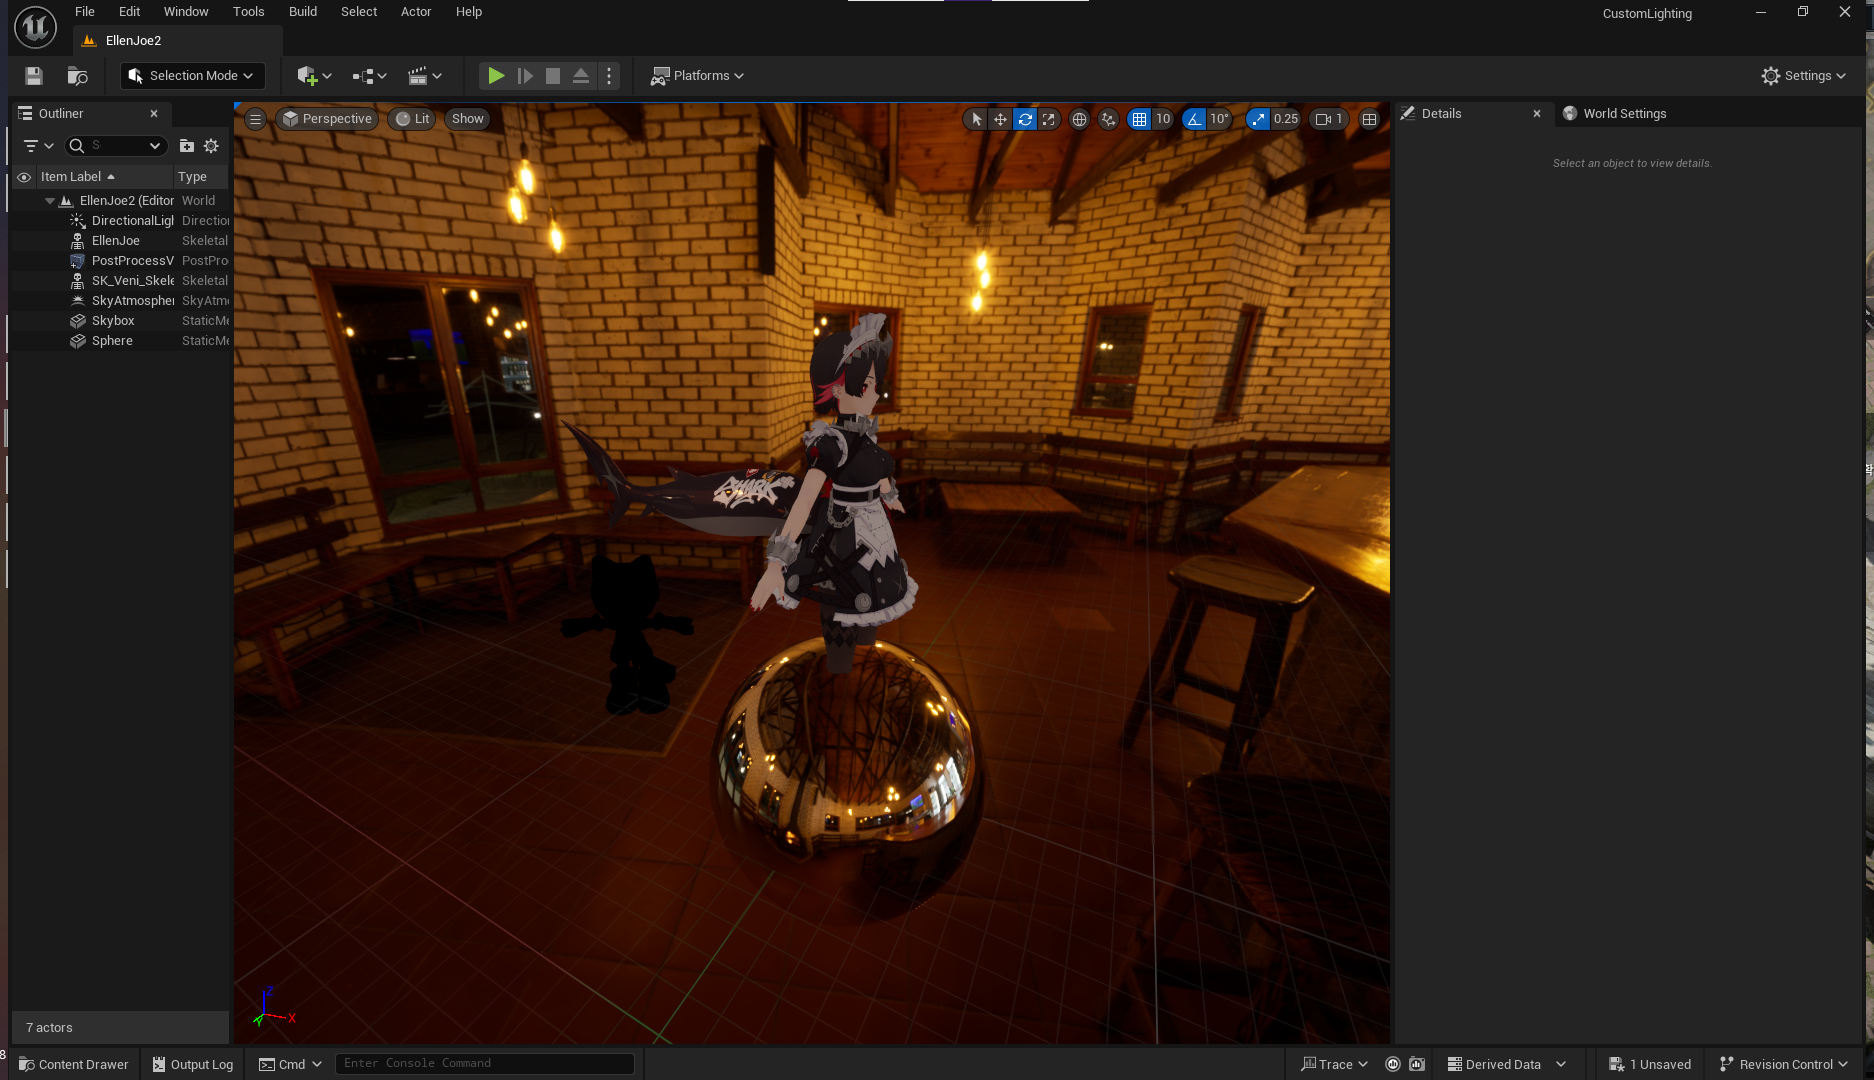1874x1080 pixels.
Task: Open the Content Drawer
Action: pos(74,1064)
